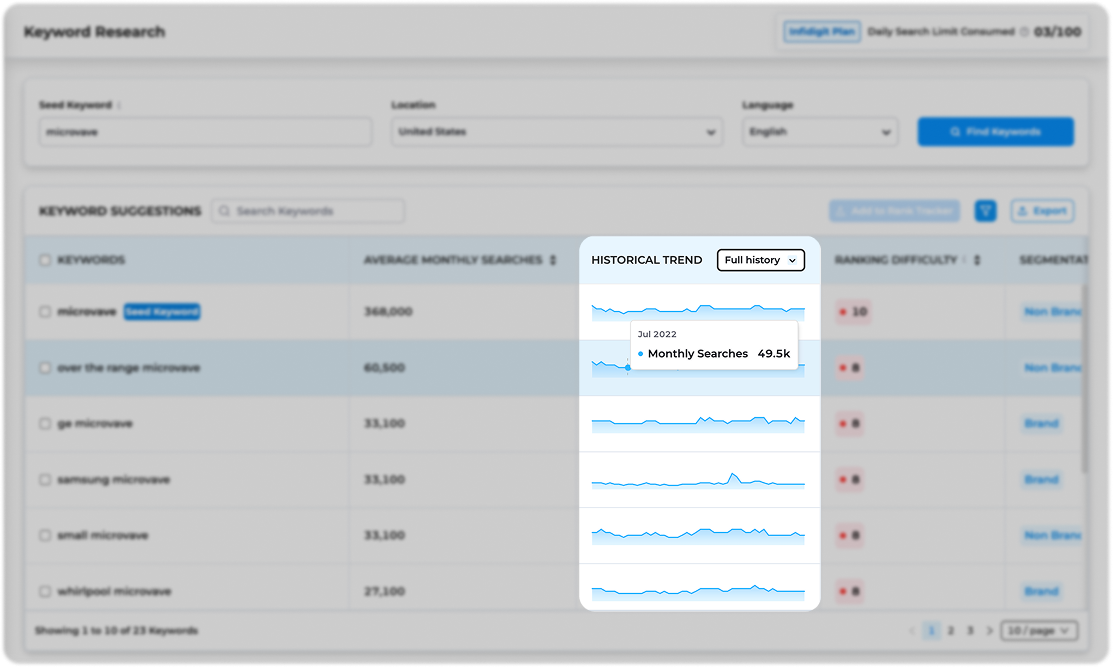This screenshot has height=668, width=1113.
Task: Open the Language dropdown set to English
Action: (819, 132)
